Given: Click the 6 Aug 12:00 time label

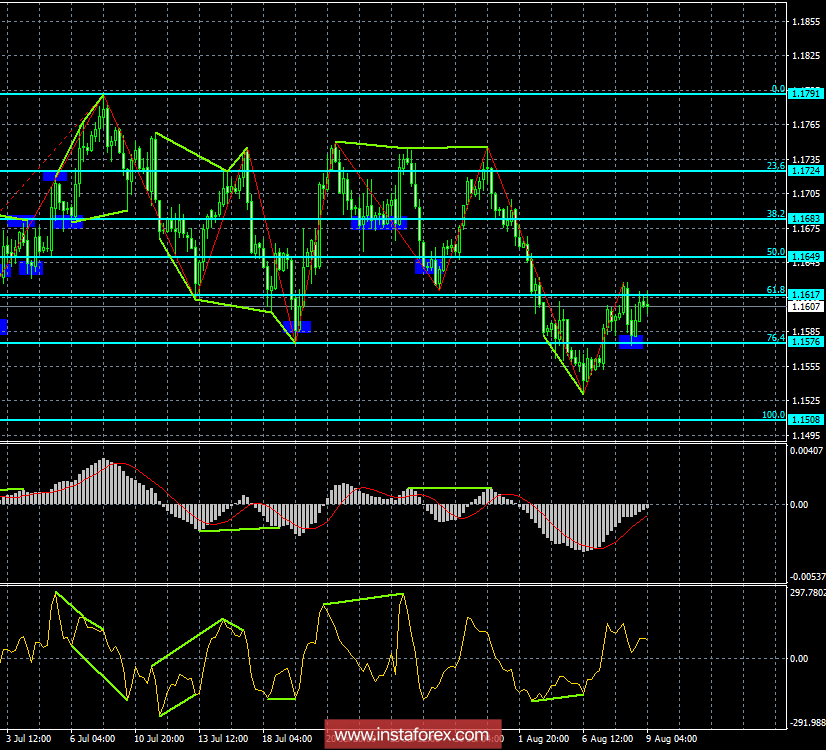Looking at the screenshot, I should tap(607, 739).
